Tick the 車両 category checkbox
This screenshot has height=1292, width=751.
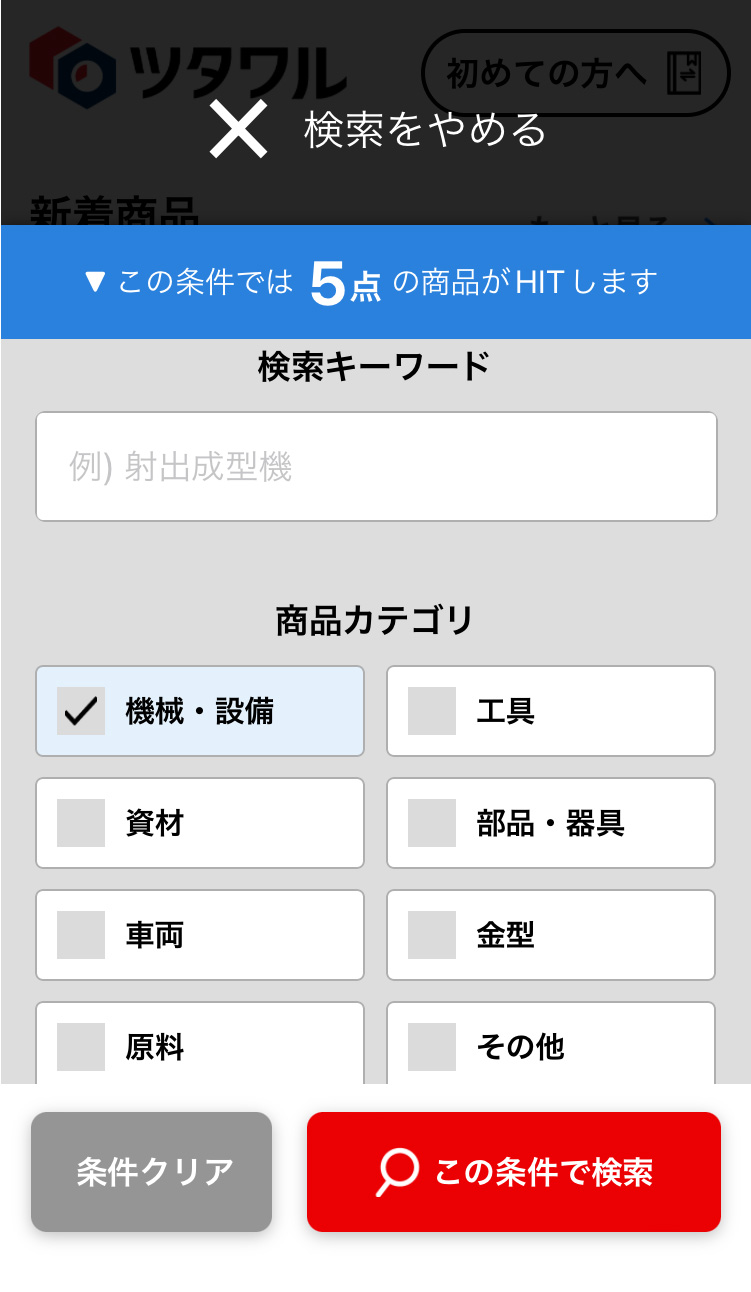coord(81,935)
